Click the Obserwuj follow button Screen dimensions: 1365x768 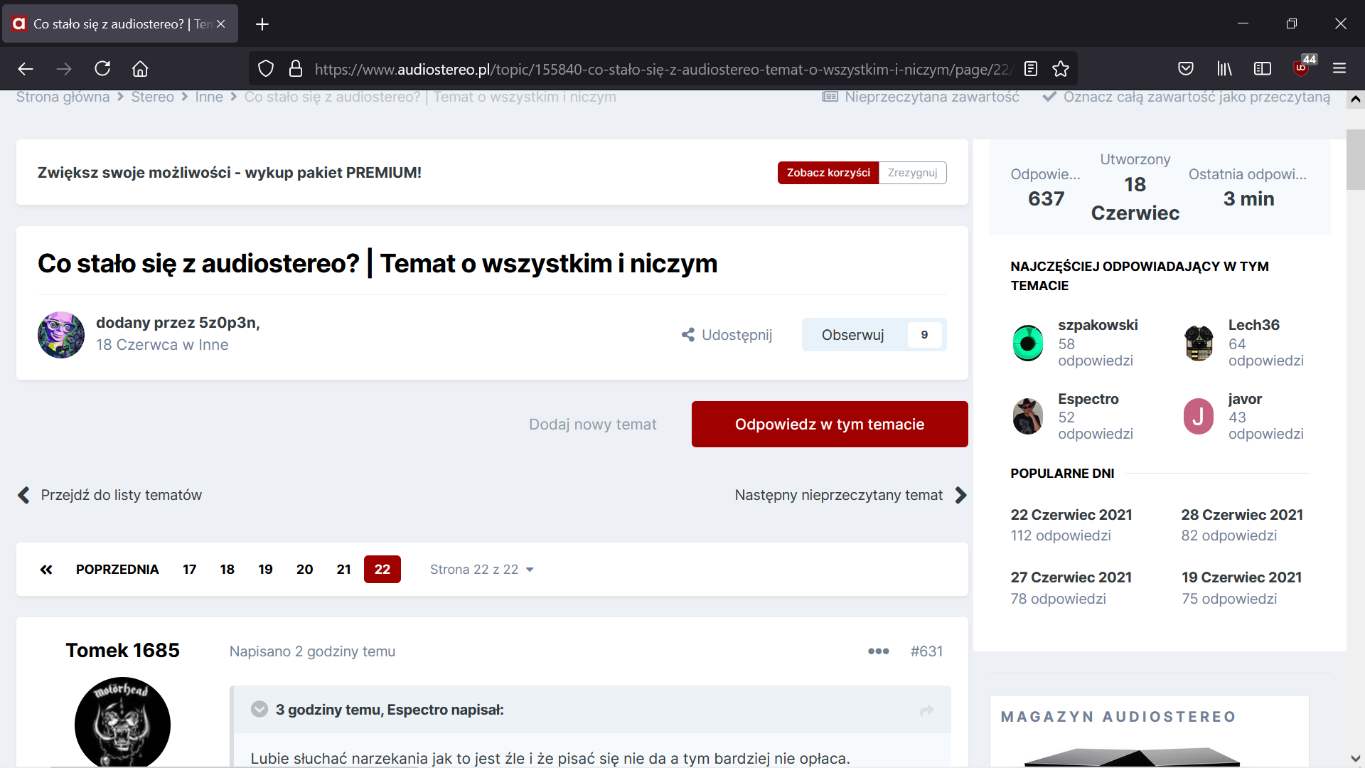coord(853,335)
